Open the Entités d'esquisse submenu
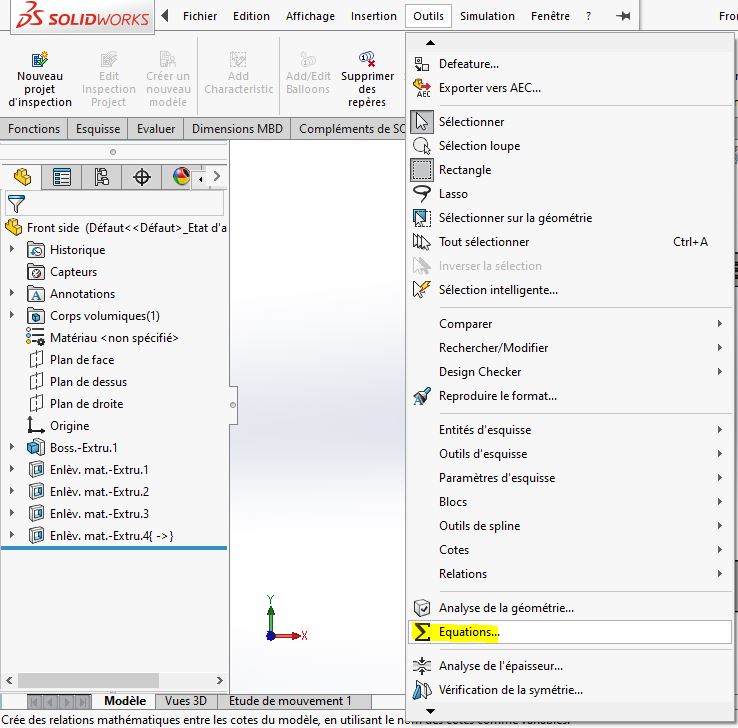 571,430
